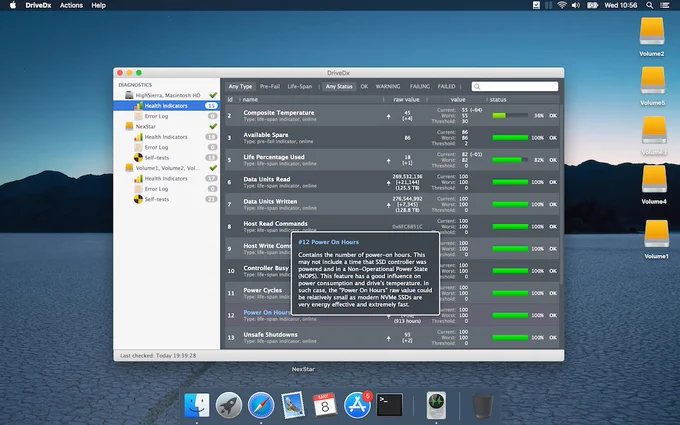Image resolution: width=680 pixels, height=425 pixels.
Task: Click the NexStar drive icon in sidebar
Action: tap(129, 126)
